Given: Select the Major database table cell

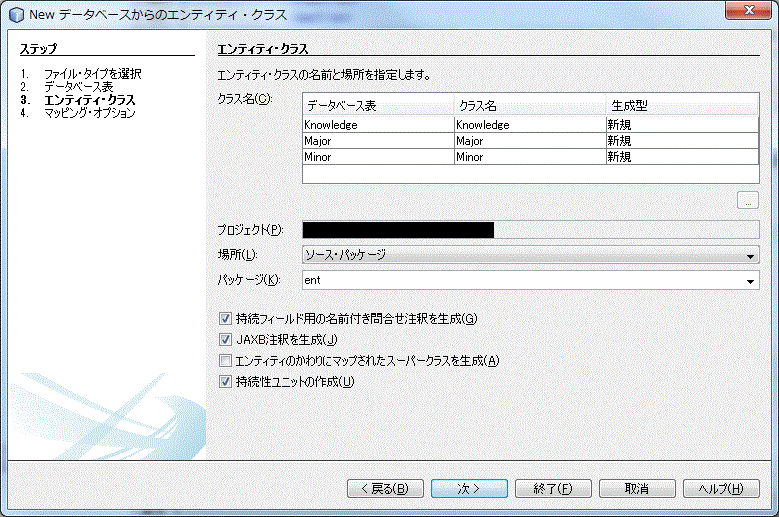Looking at the screenshot, I should tap(378, 141).
